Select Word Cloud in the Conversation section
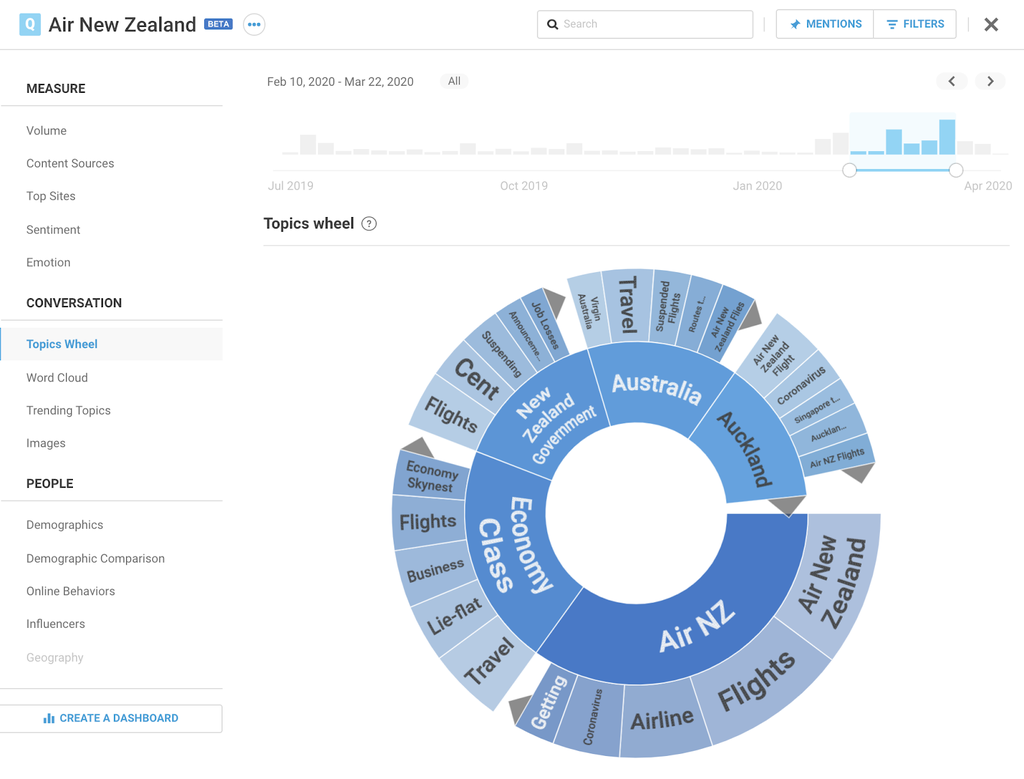 (57, 378)
